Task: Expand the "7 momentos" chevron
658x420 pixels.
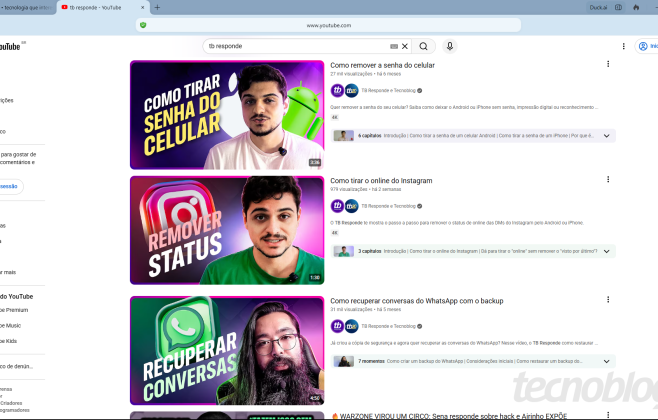Action: coord(606,361)
